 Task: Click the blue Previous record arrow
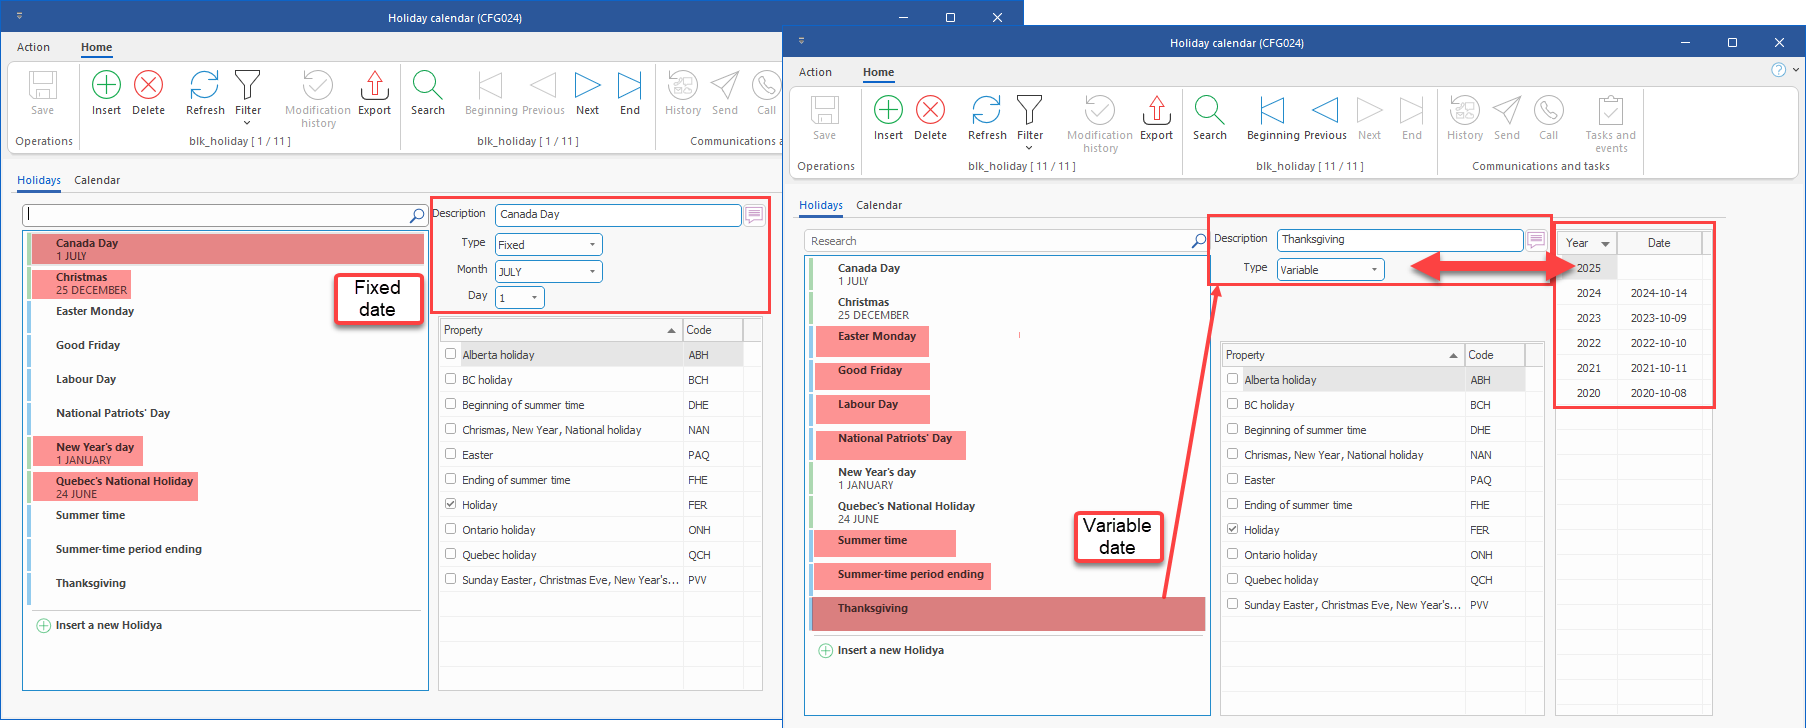coord(1325,111)
